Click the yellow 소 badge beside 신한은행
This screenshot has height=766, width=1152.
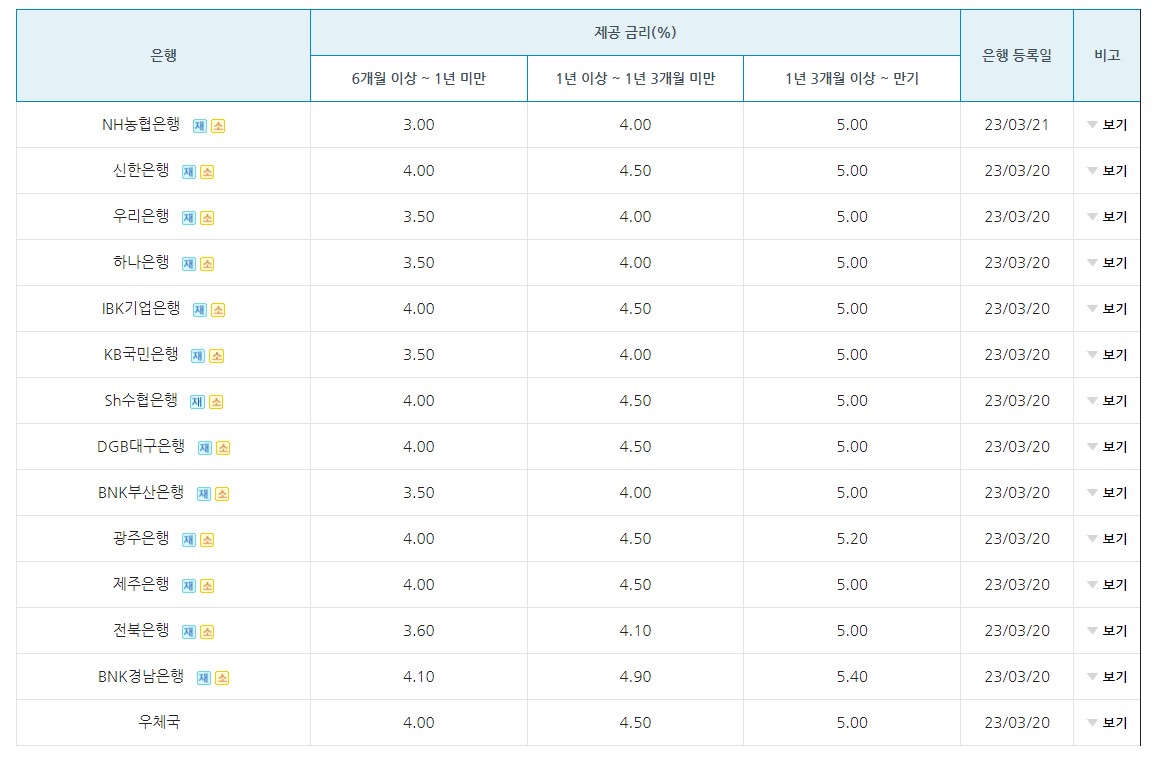207,172
